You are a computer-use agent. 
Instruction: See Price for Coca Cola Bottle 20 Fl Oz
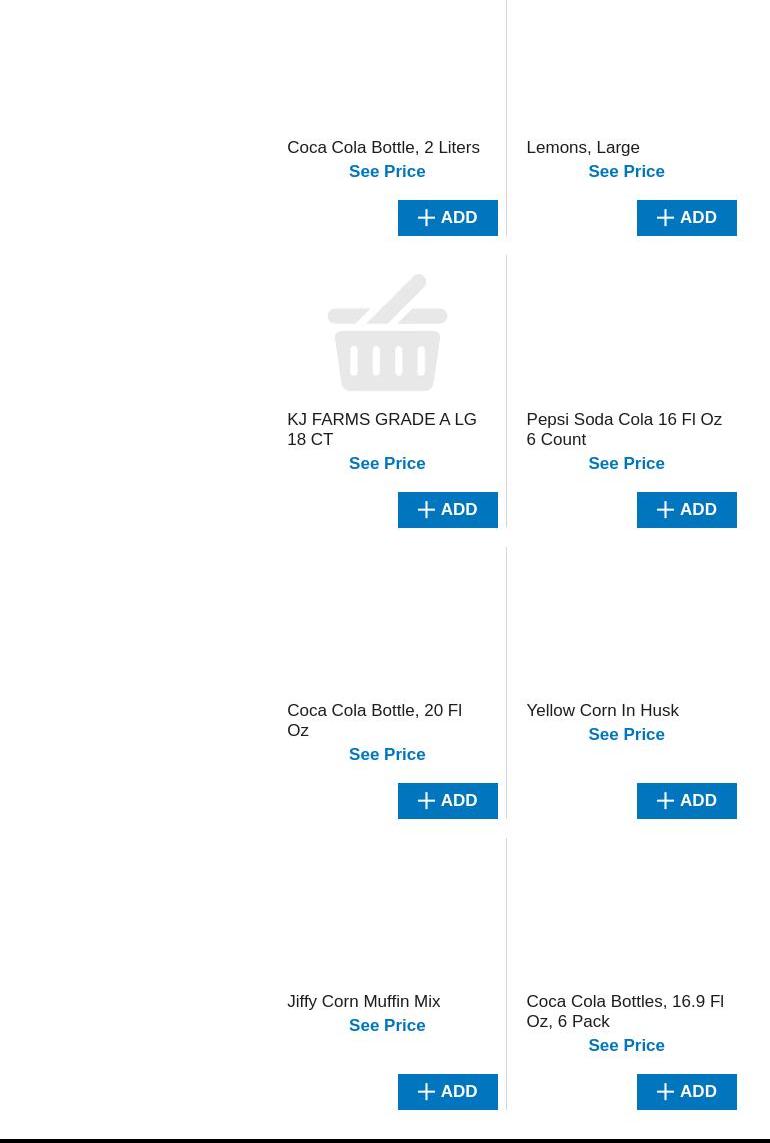click(387, 755)
